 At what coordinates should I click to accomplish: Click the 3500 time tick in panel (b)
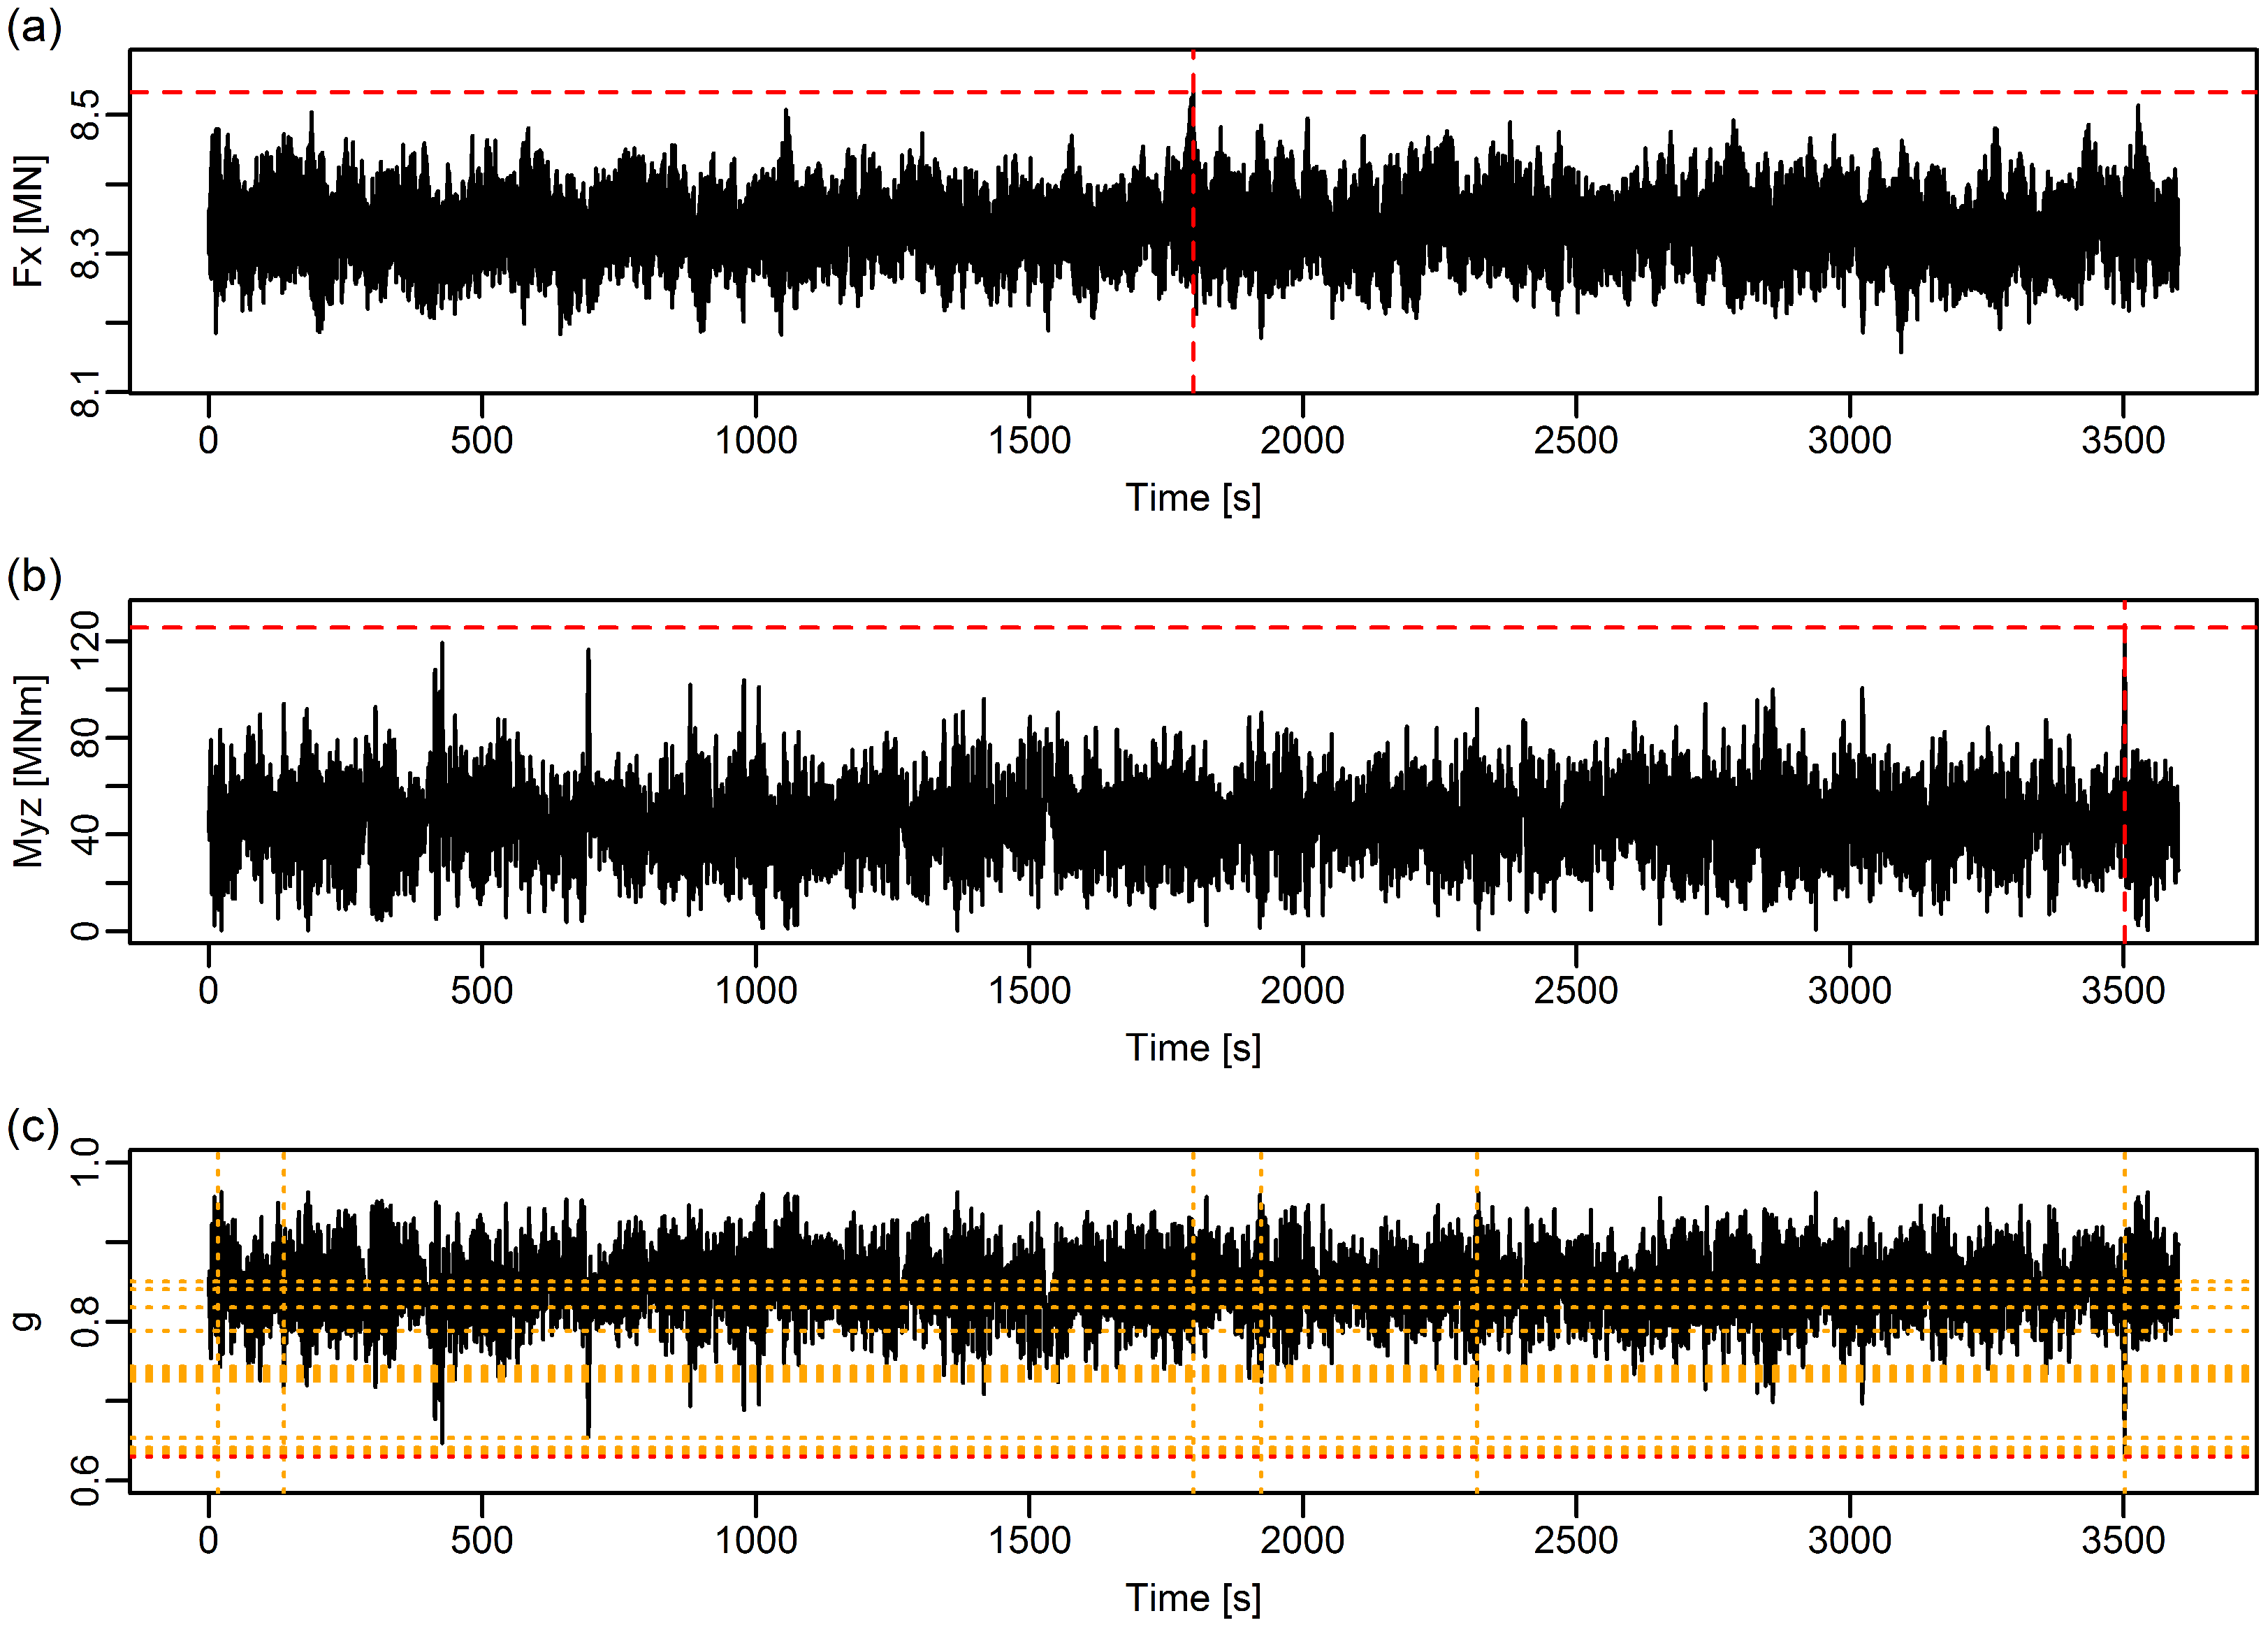(2123, 990)
